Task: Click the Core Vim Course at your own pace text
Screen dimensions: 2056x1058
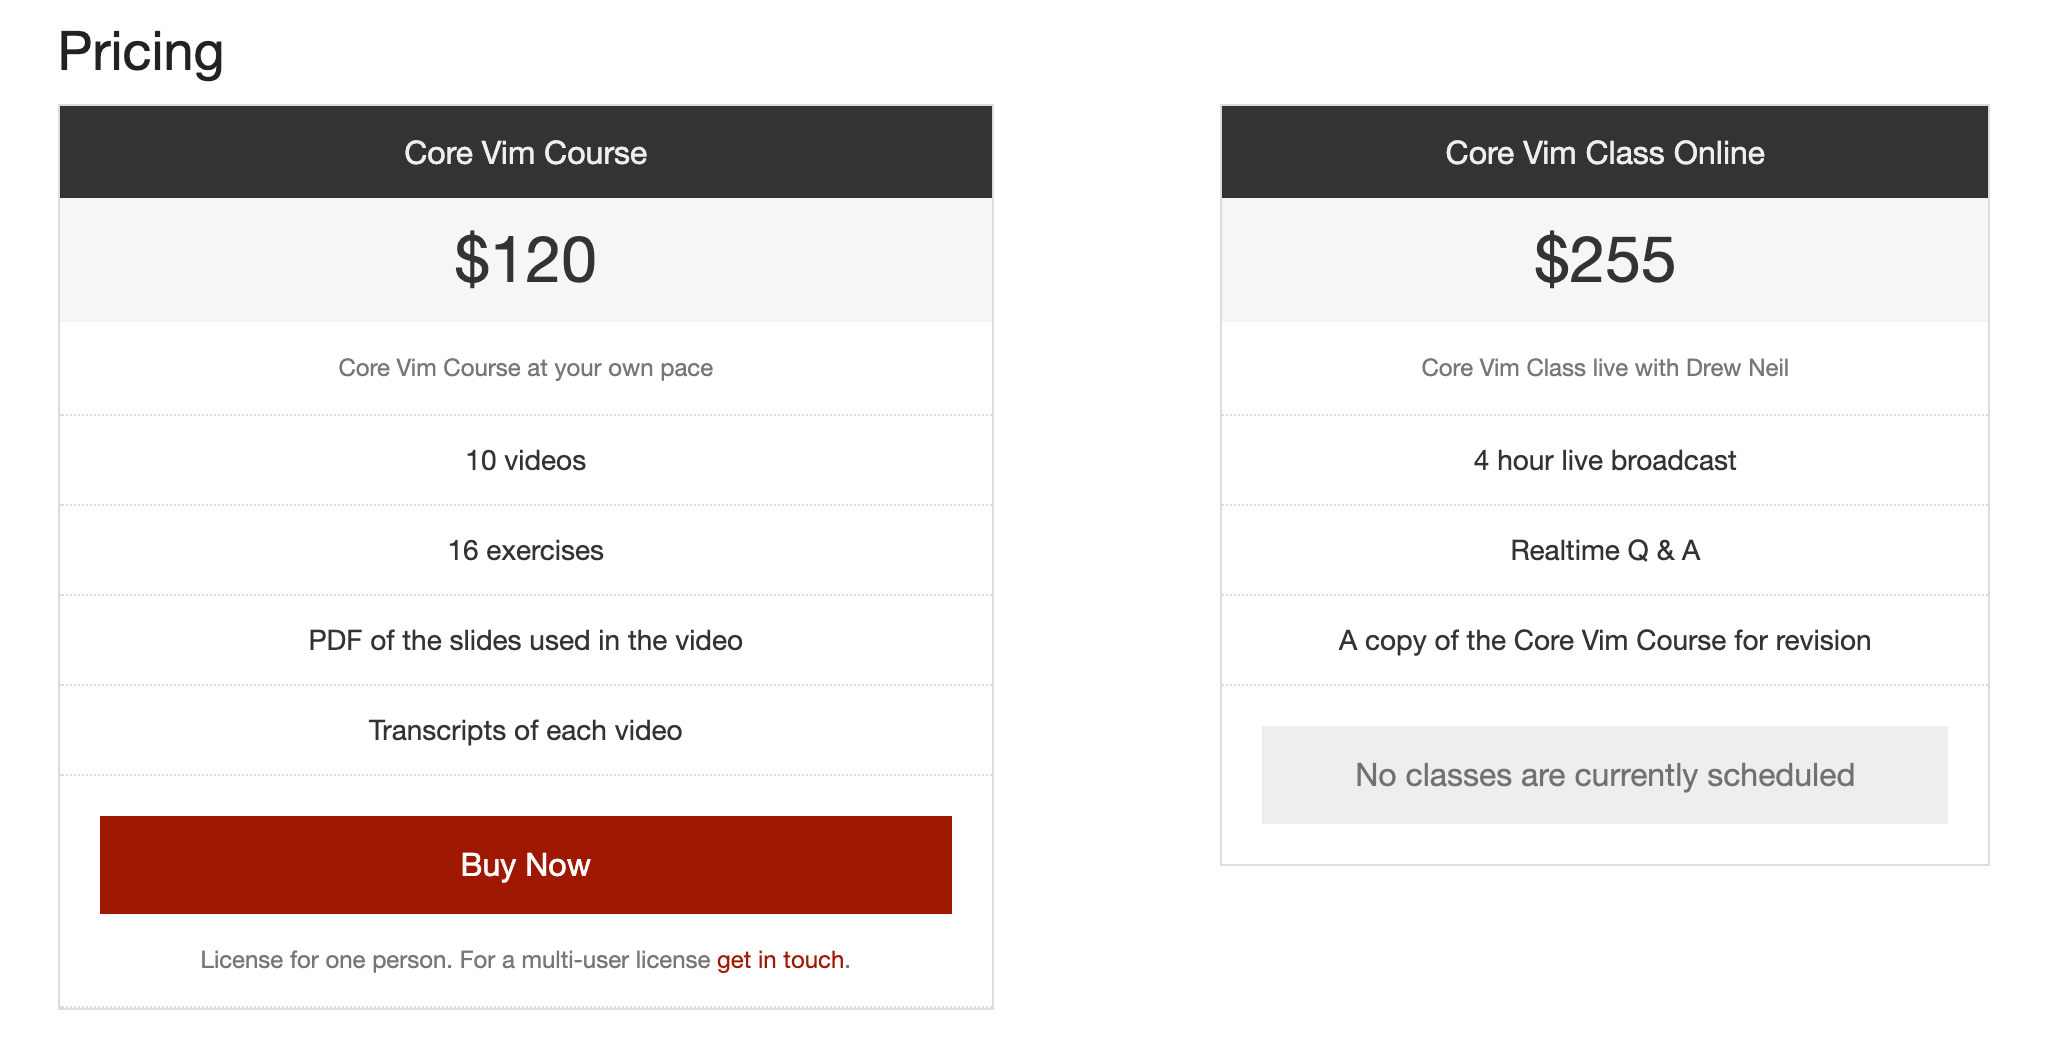Action: click(x=525, y=367)
